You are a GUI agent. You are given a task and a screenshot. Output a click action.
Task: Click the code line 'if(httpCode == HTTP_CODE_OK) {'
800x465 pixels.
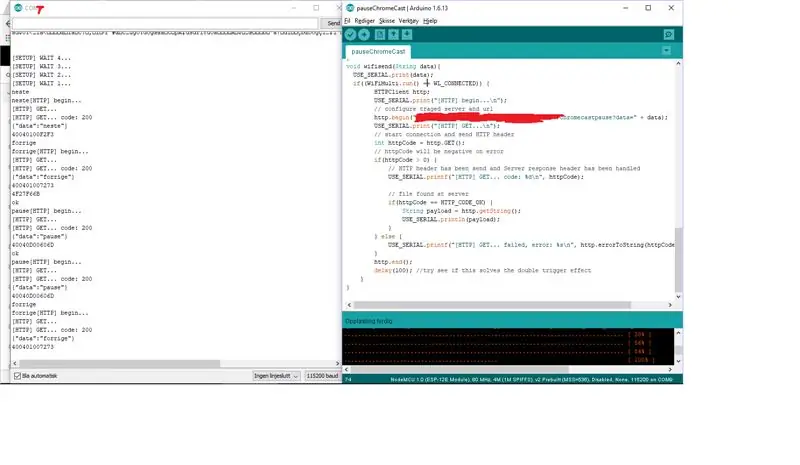point(441,202)
